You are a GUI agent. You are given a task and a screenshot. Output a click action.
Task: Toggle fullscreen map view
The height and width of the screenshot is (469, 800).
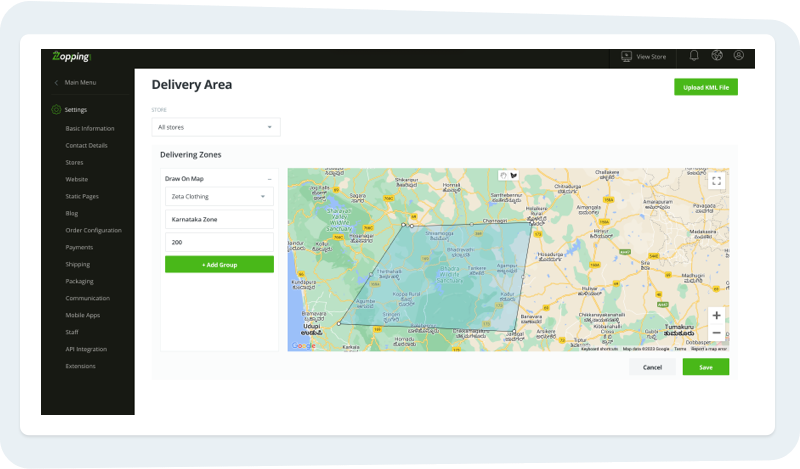coord(716,181)
